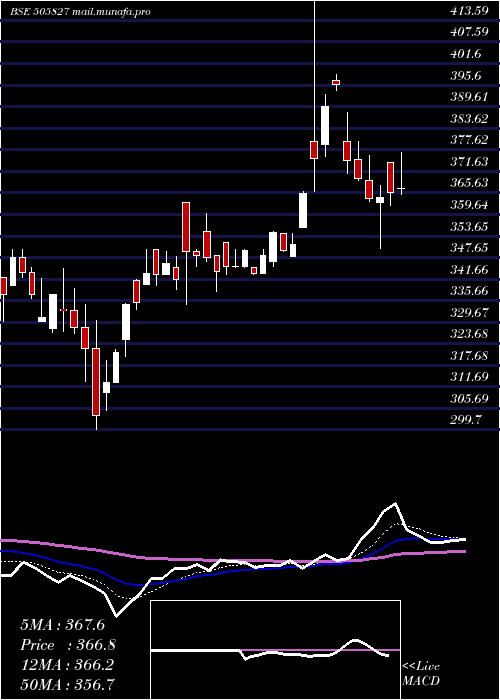This screenshot has width=500, height=700.
Task: Click the 50MA : 356.7 readout
Action: tap(67, 684)
